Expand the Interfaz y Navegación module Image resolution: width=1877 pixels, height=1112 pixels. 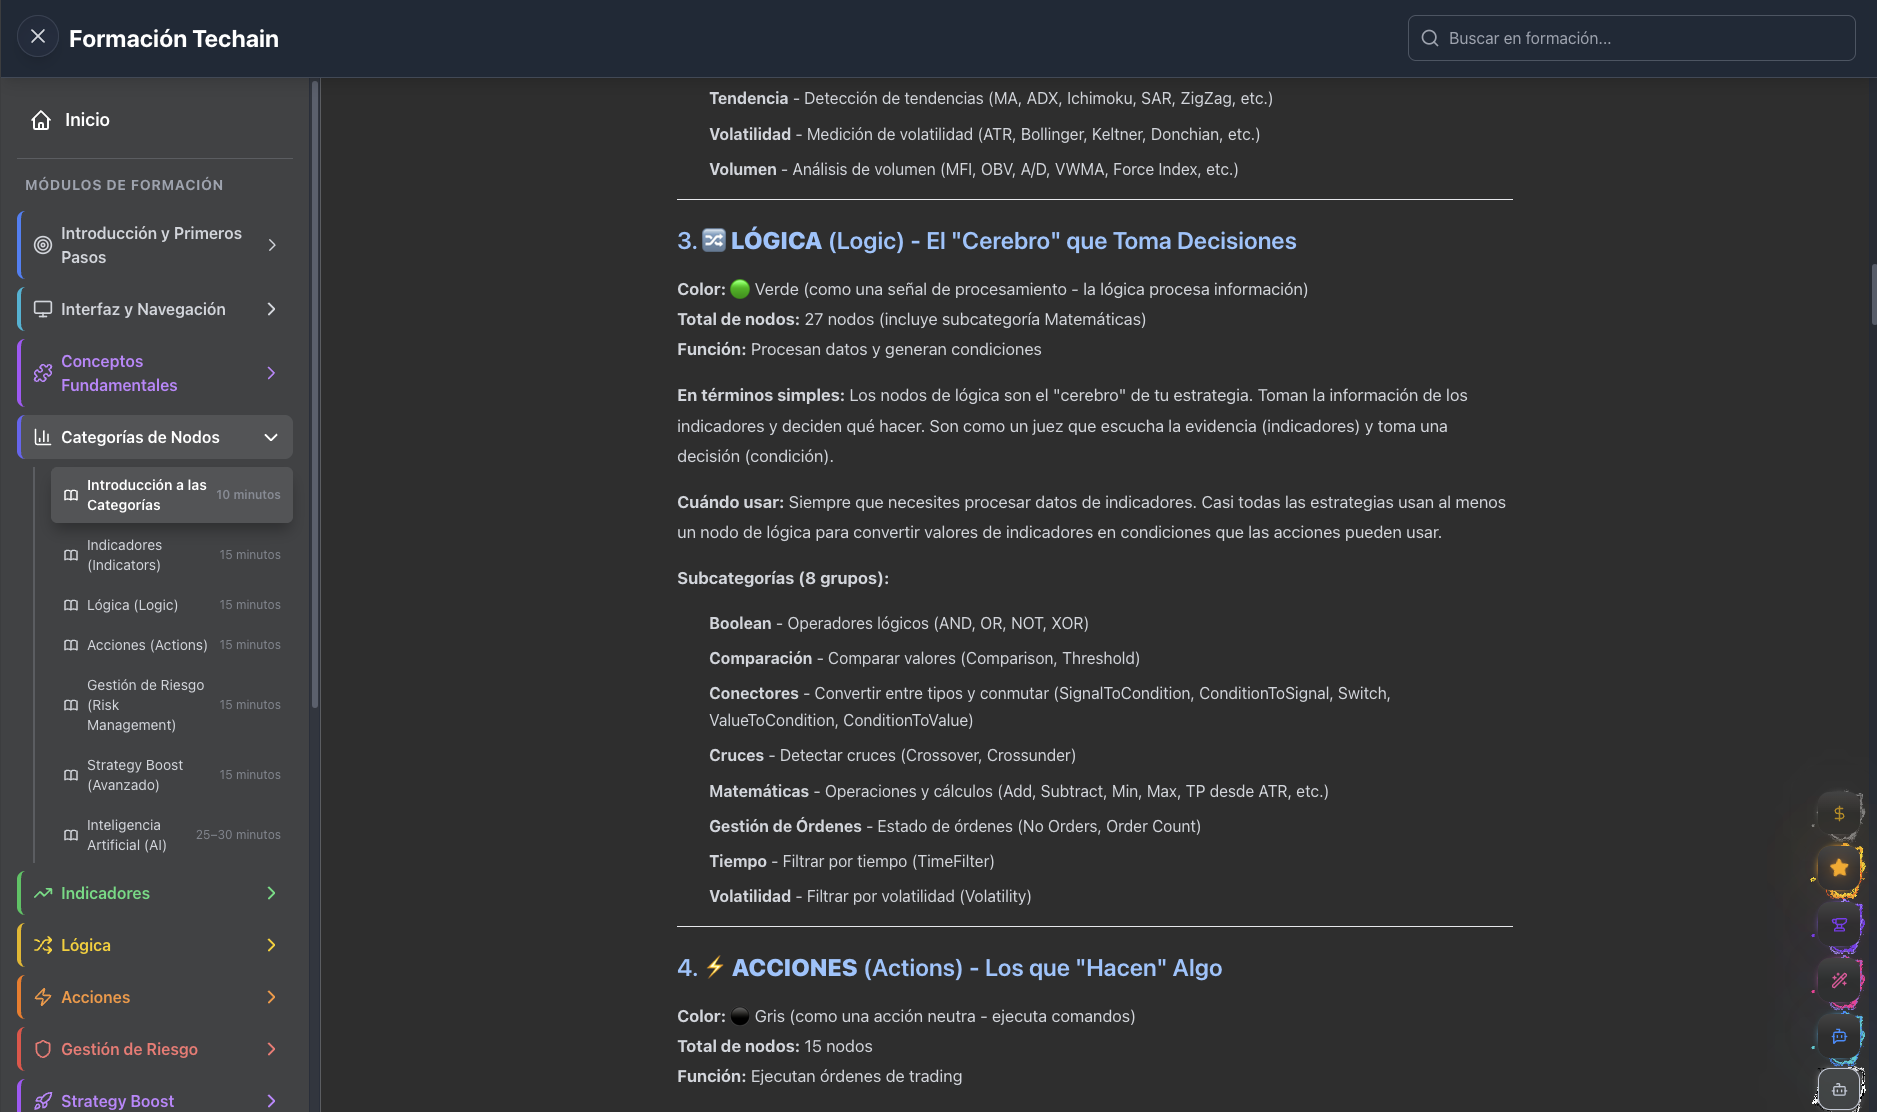click(x=271, y=309)
